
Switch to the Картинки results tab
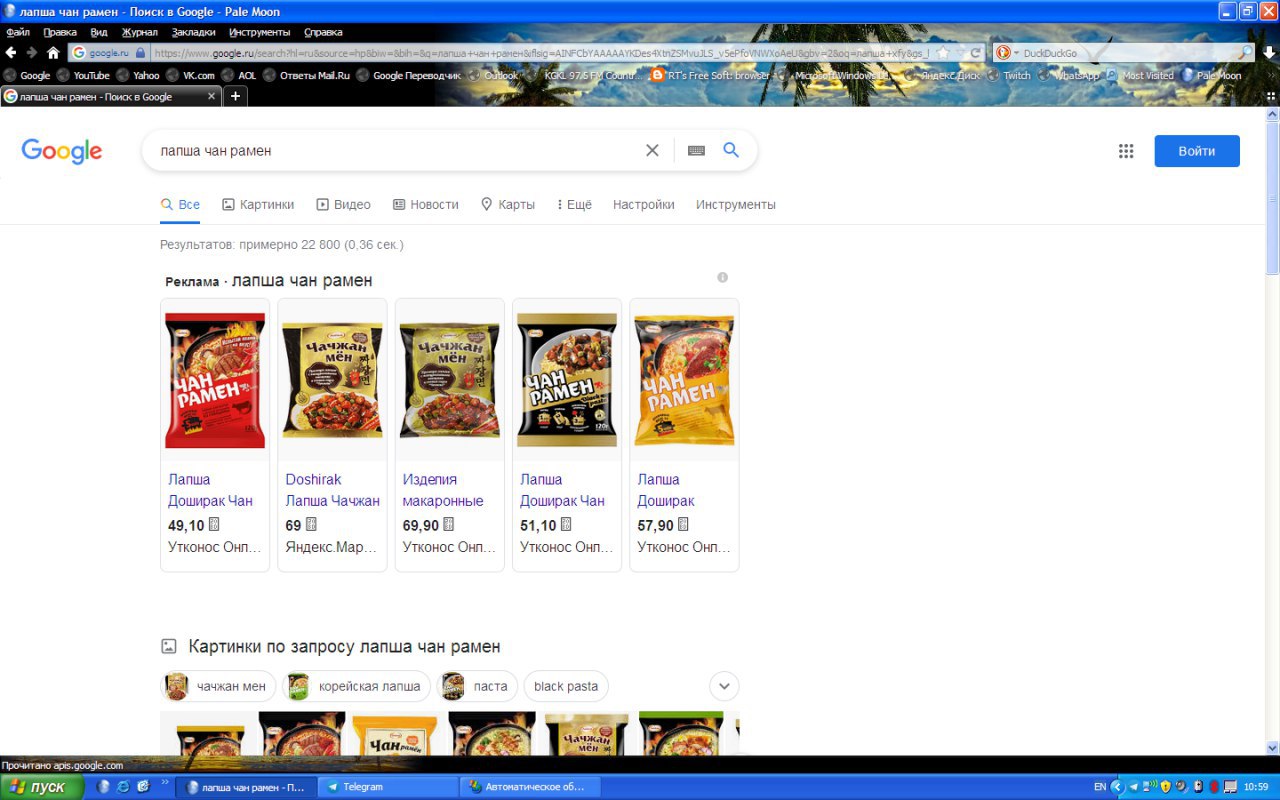pos(258,204)
